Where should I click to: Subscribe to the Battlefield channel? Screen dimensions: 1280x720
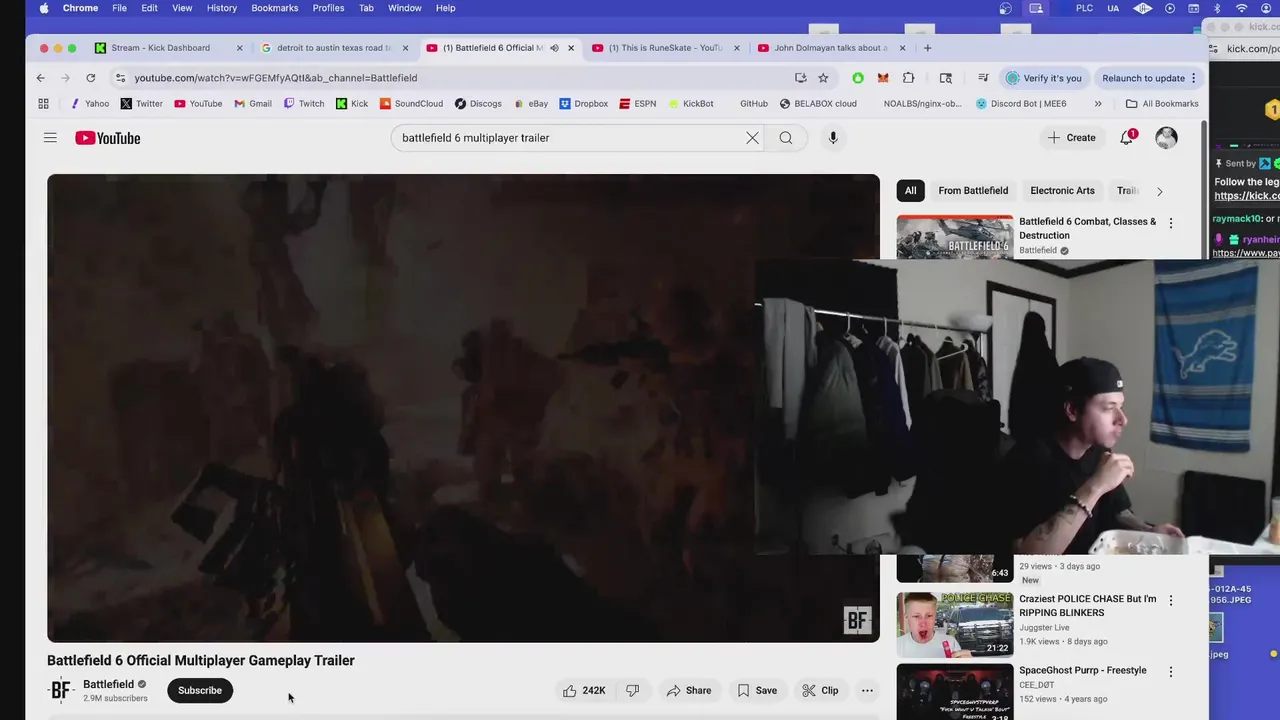[200, 690]
